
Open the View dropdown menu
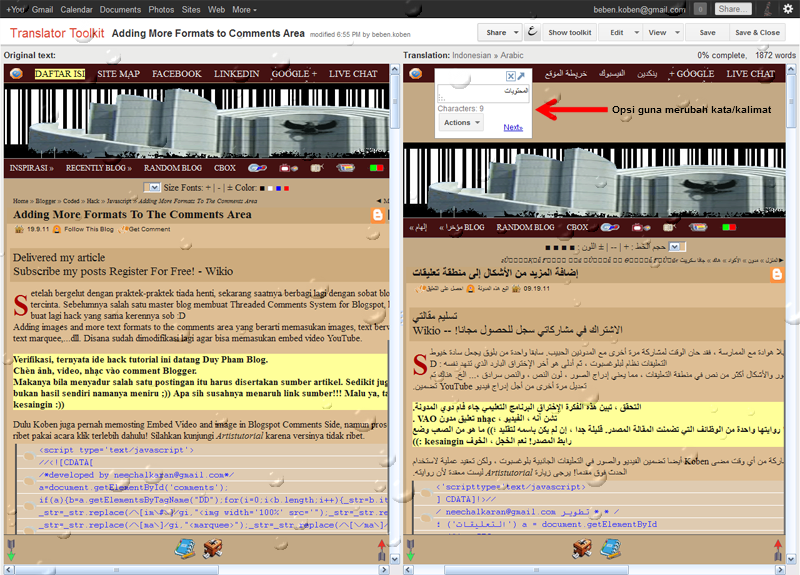point(663,32)
